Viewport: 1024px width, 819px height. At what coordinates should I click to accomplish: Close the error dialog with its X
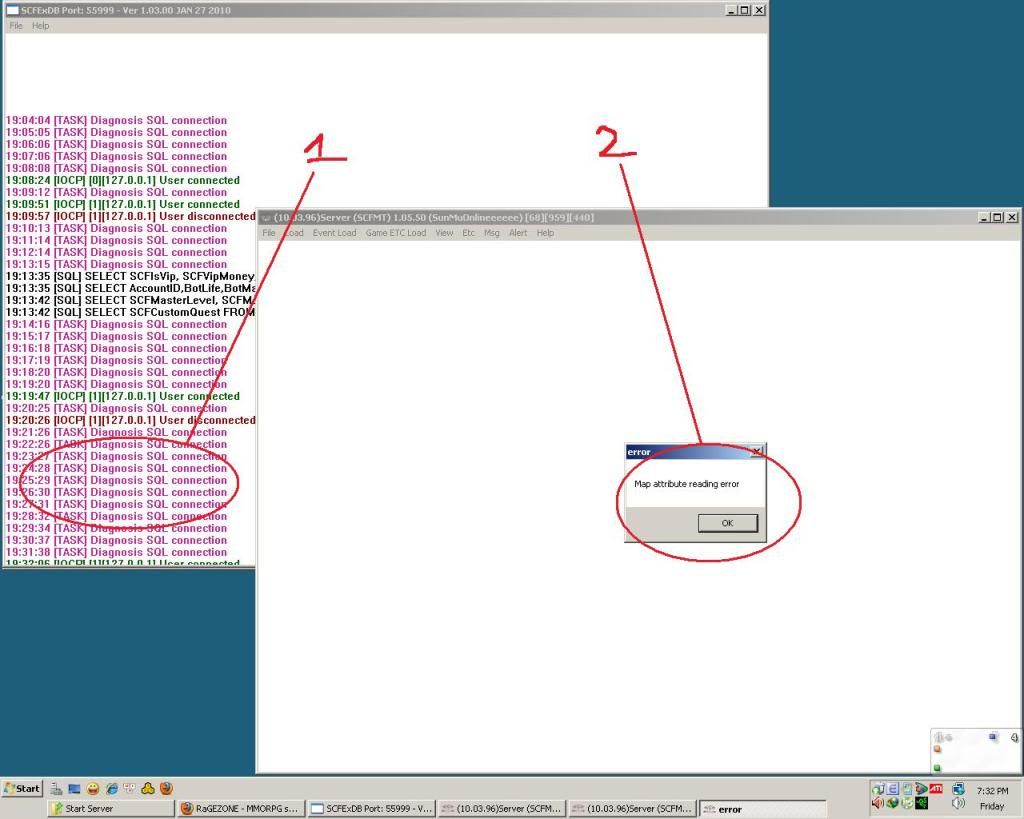[x=756, y=451]
